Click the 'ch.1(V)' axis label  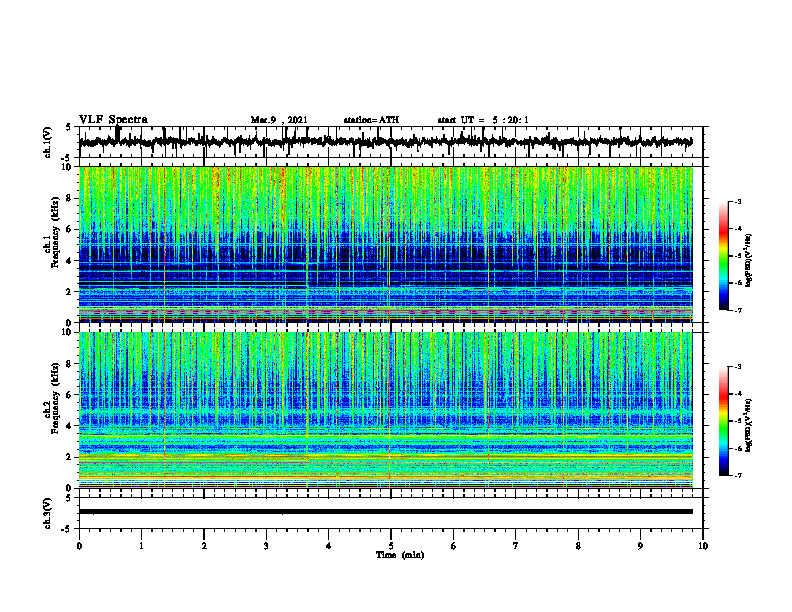click(48, 142)
